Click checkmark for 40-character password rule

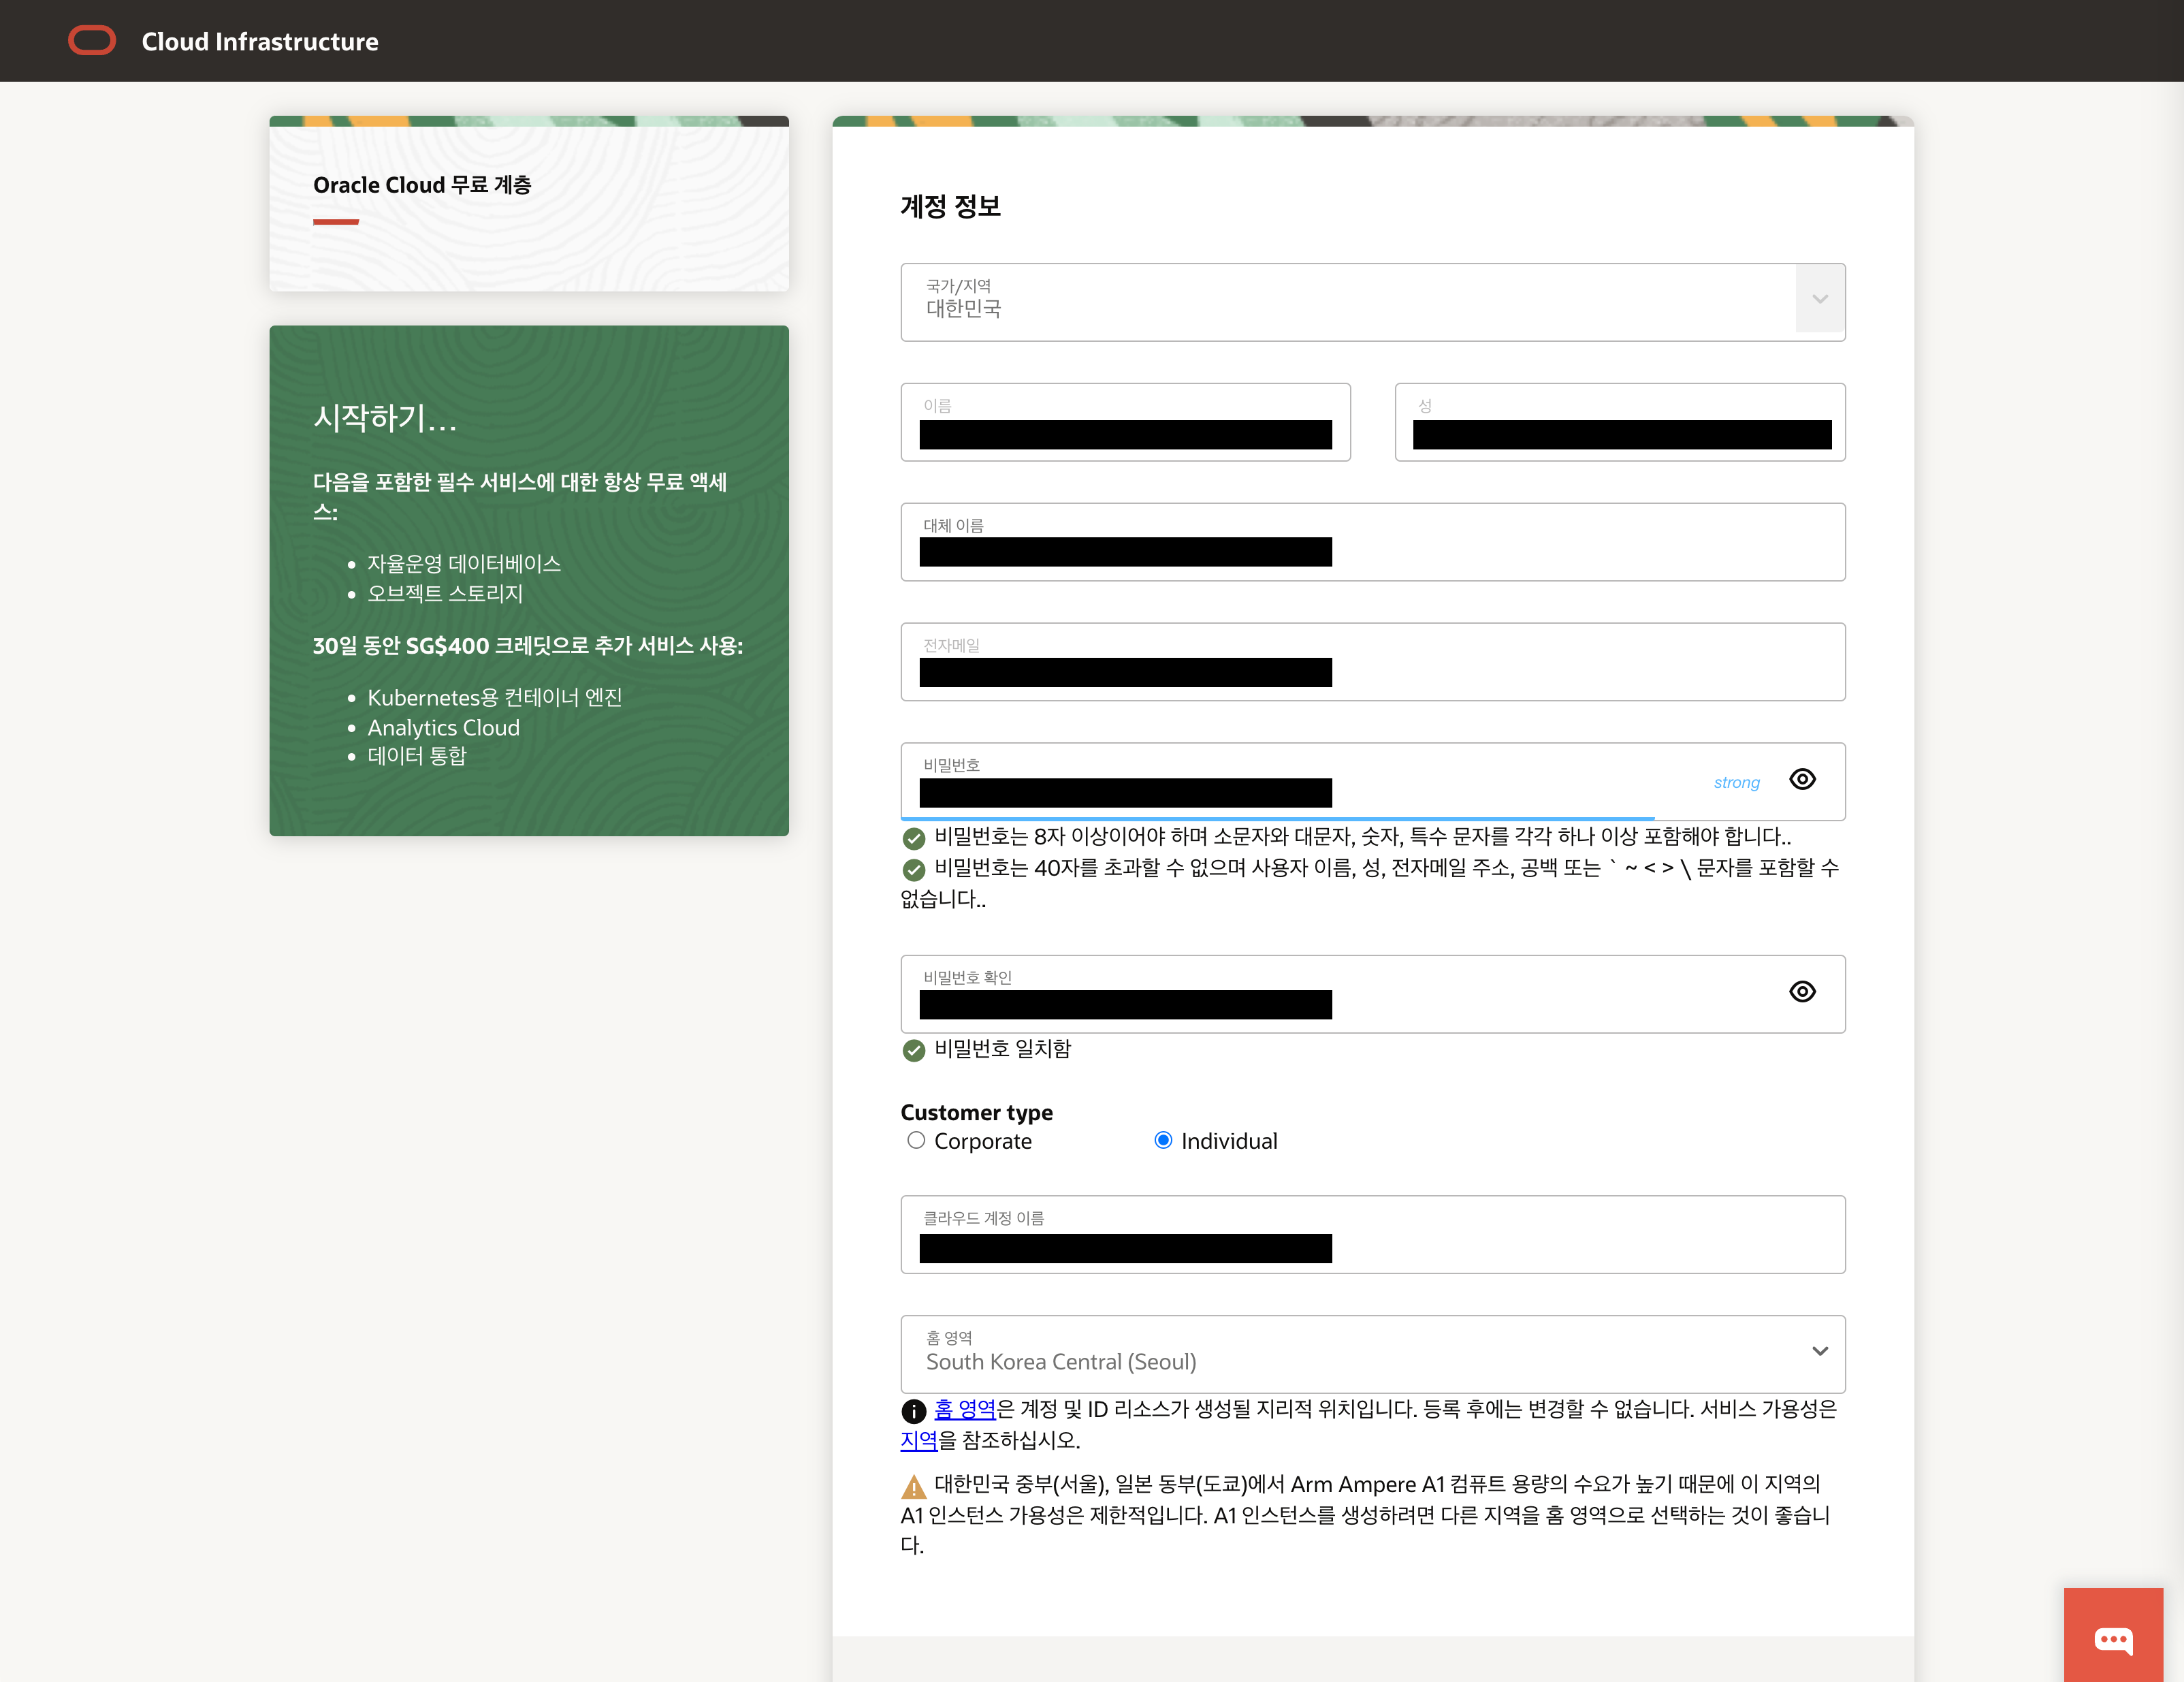913,869
